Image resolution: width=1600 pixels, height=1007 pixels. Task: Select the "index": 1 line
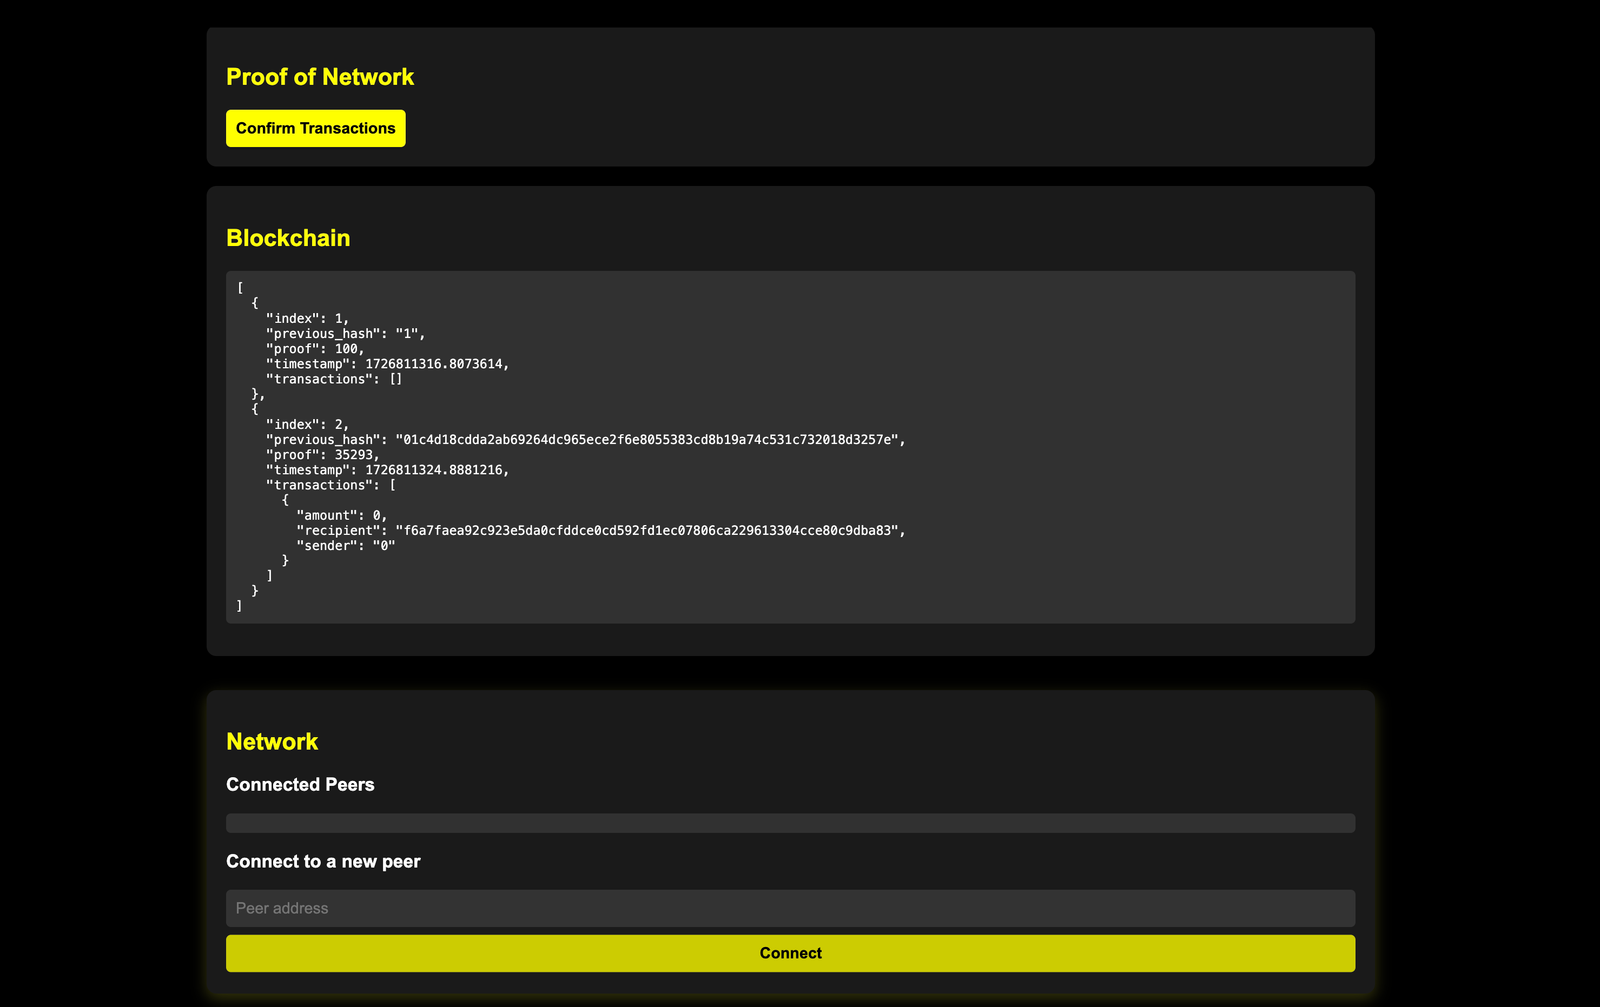click(x=307, y=319)
